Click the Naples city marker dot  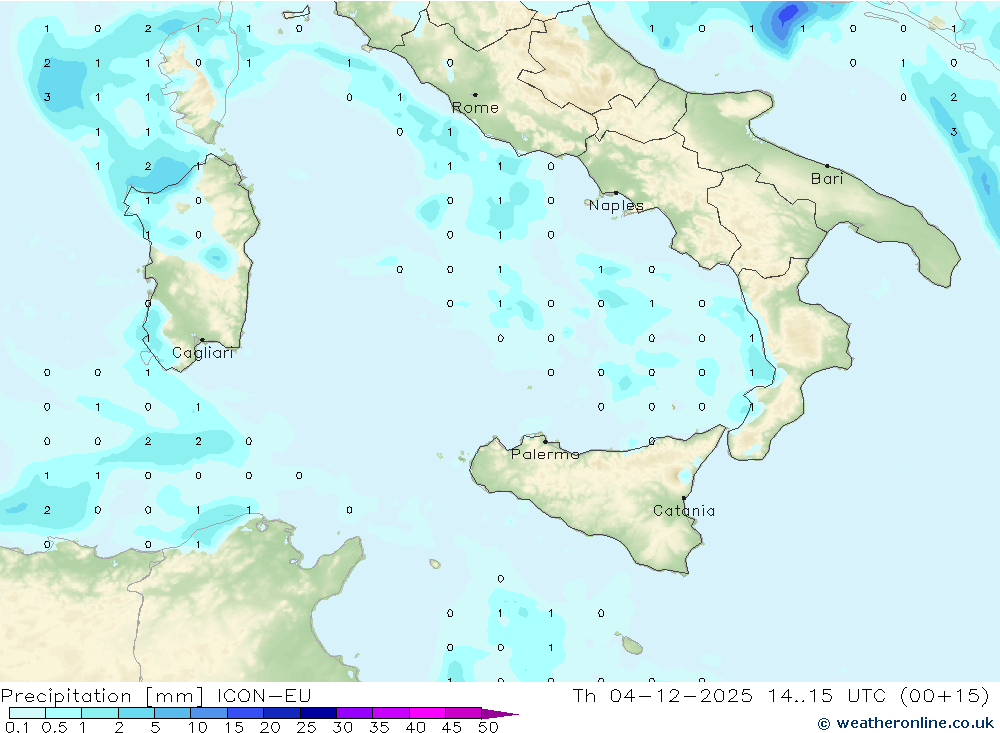[616, 193]
